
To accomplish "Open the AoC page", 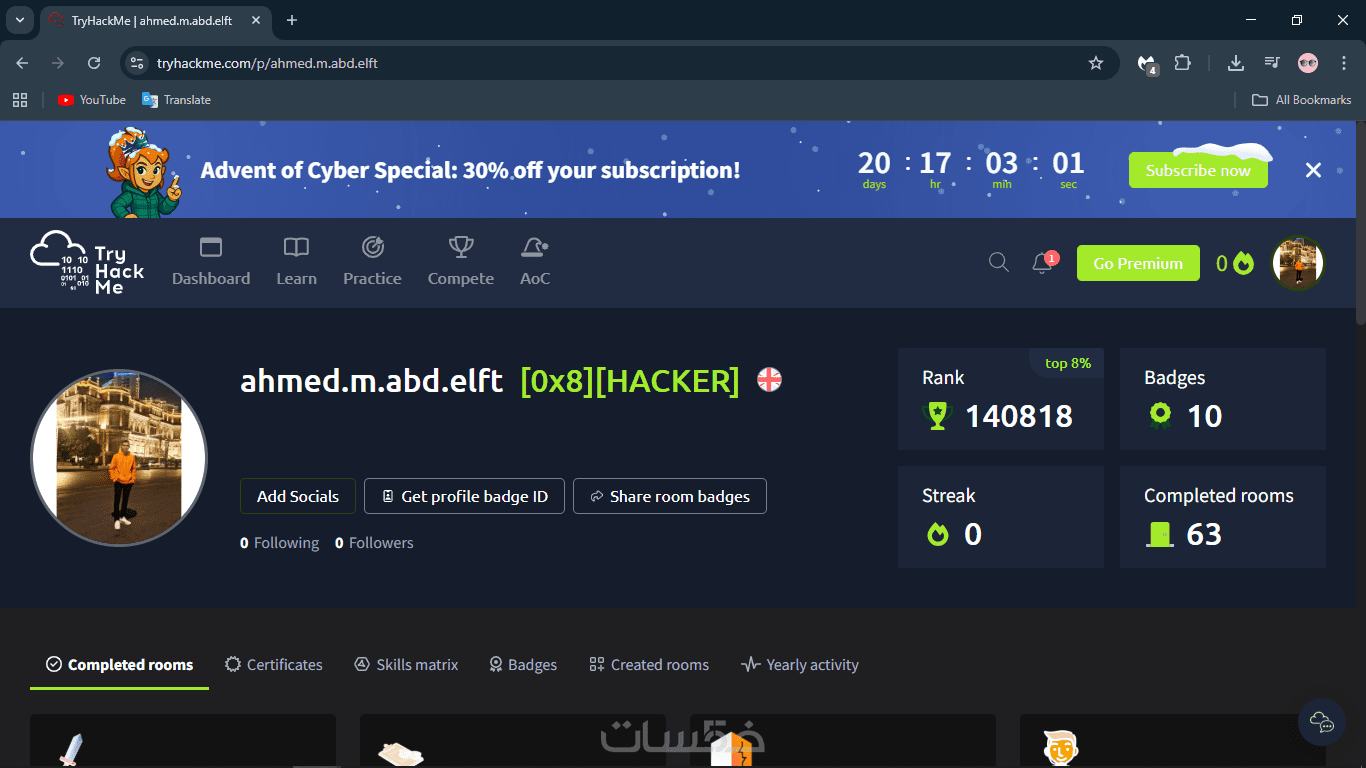I will coord(535,263).
